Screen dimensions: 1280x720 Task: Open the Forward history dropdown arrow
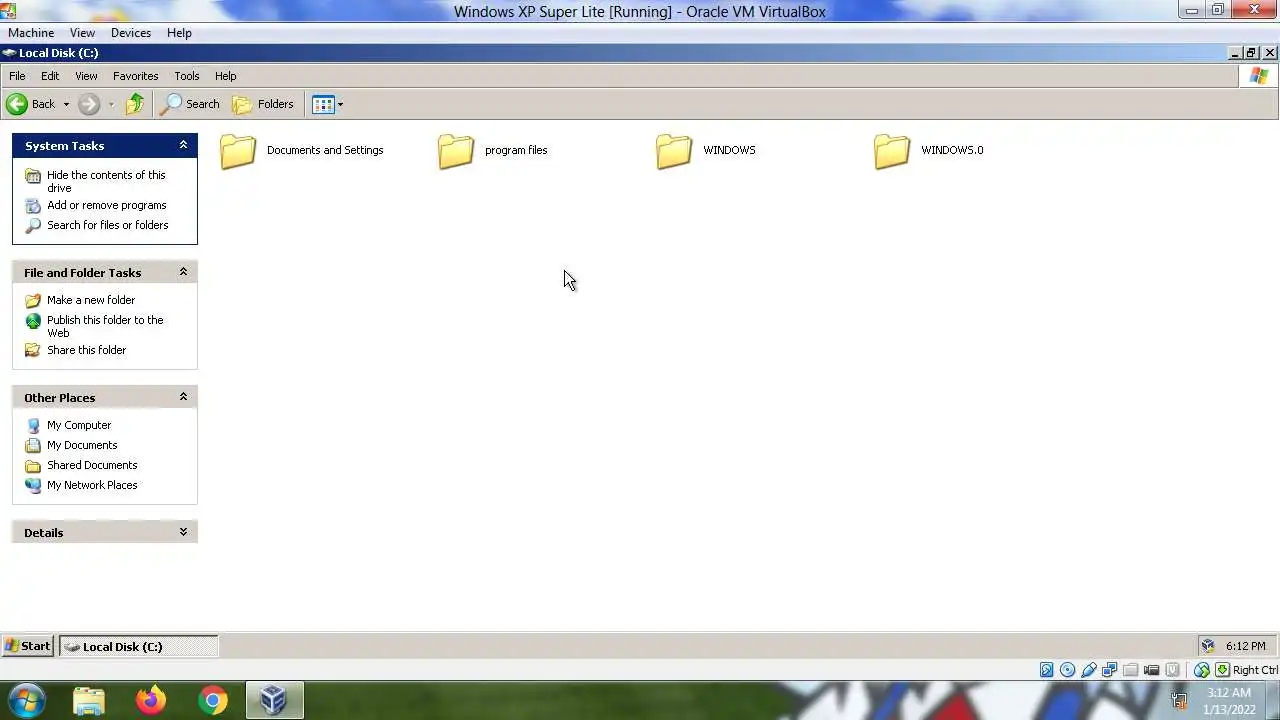click(x=111, y=104)
